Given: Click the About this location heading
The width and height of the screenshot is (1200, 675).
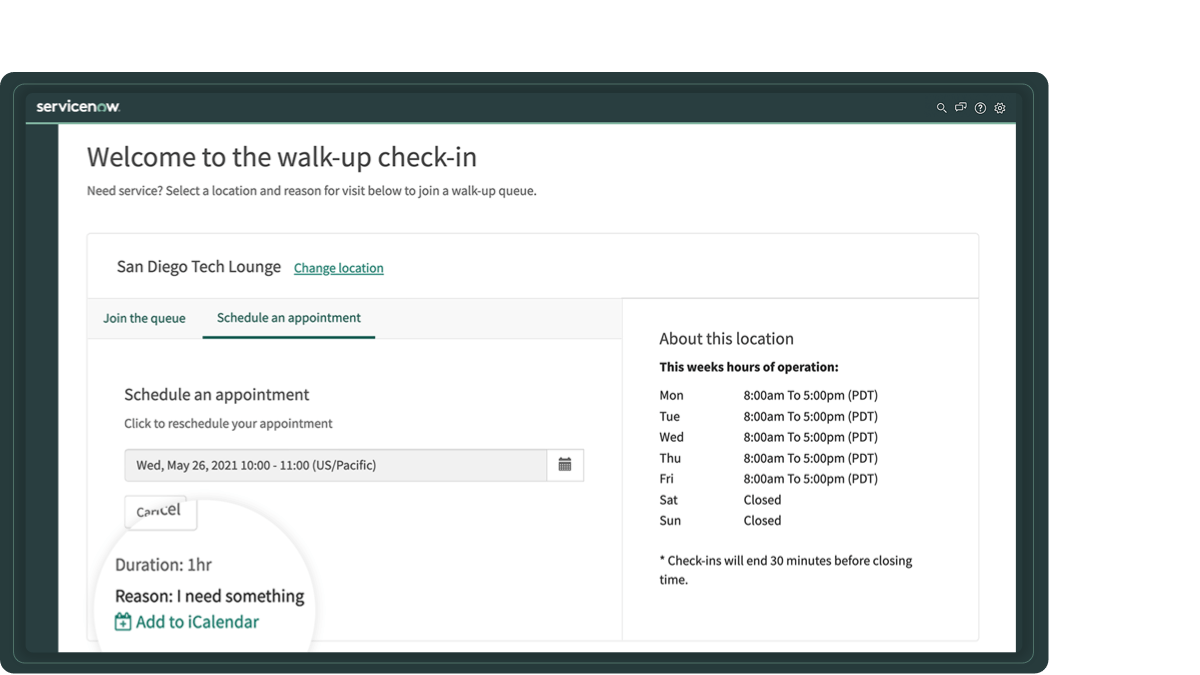Looking at the screenshot, I should 726,338.
